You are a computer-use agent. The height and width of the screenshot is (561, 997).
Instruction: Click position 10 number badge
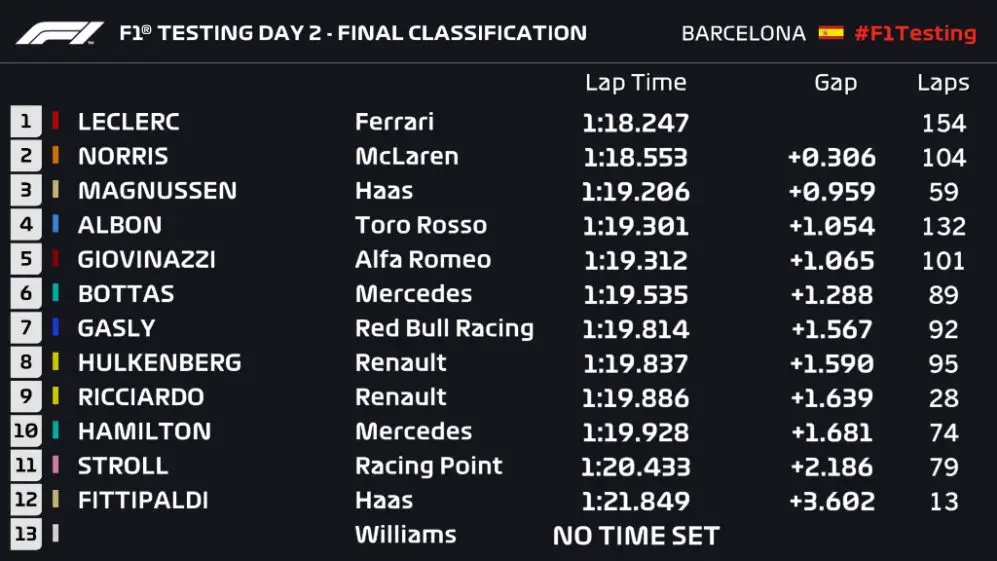pos(25,431)
